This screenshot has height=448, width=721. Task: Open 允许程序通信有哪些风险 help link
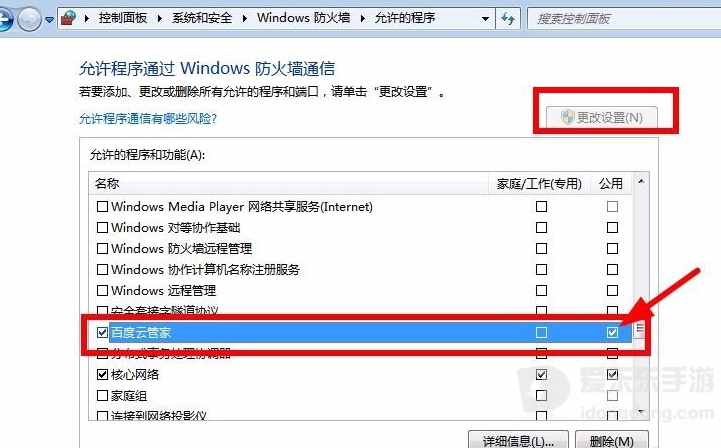[148, 119]
